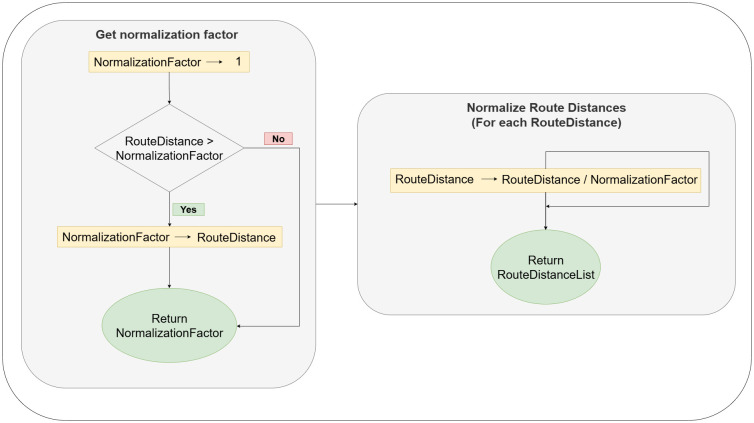Select the 'Get normalization factor' heading
This screenshot has height=423, width=754.
166,35
